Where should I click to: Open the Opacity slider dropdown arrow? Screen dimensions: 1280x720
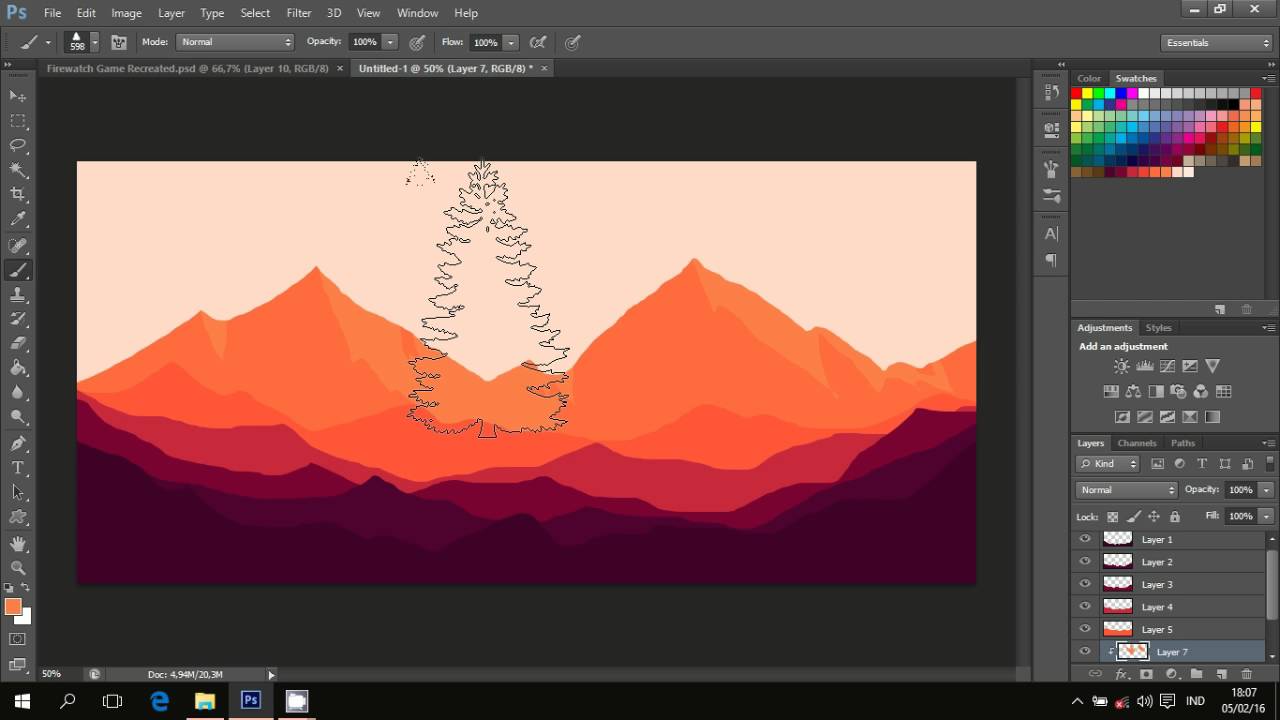pyautogui.click(x=390, y=42)
